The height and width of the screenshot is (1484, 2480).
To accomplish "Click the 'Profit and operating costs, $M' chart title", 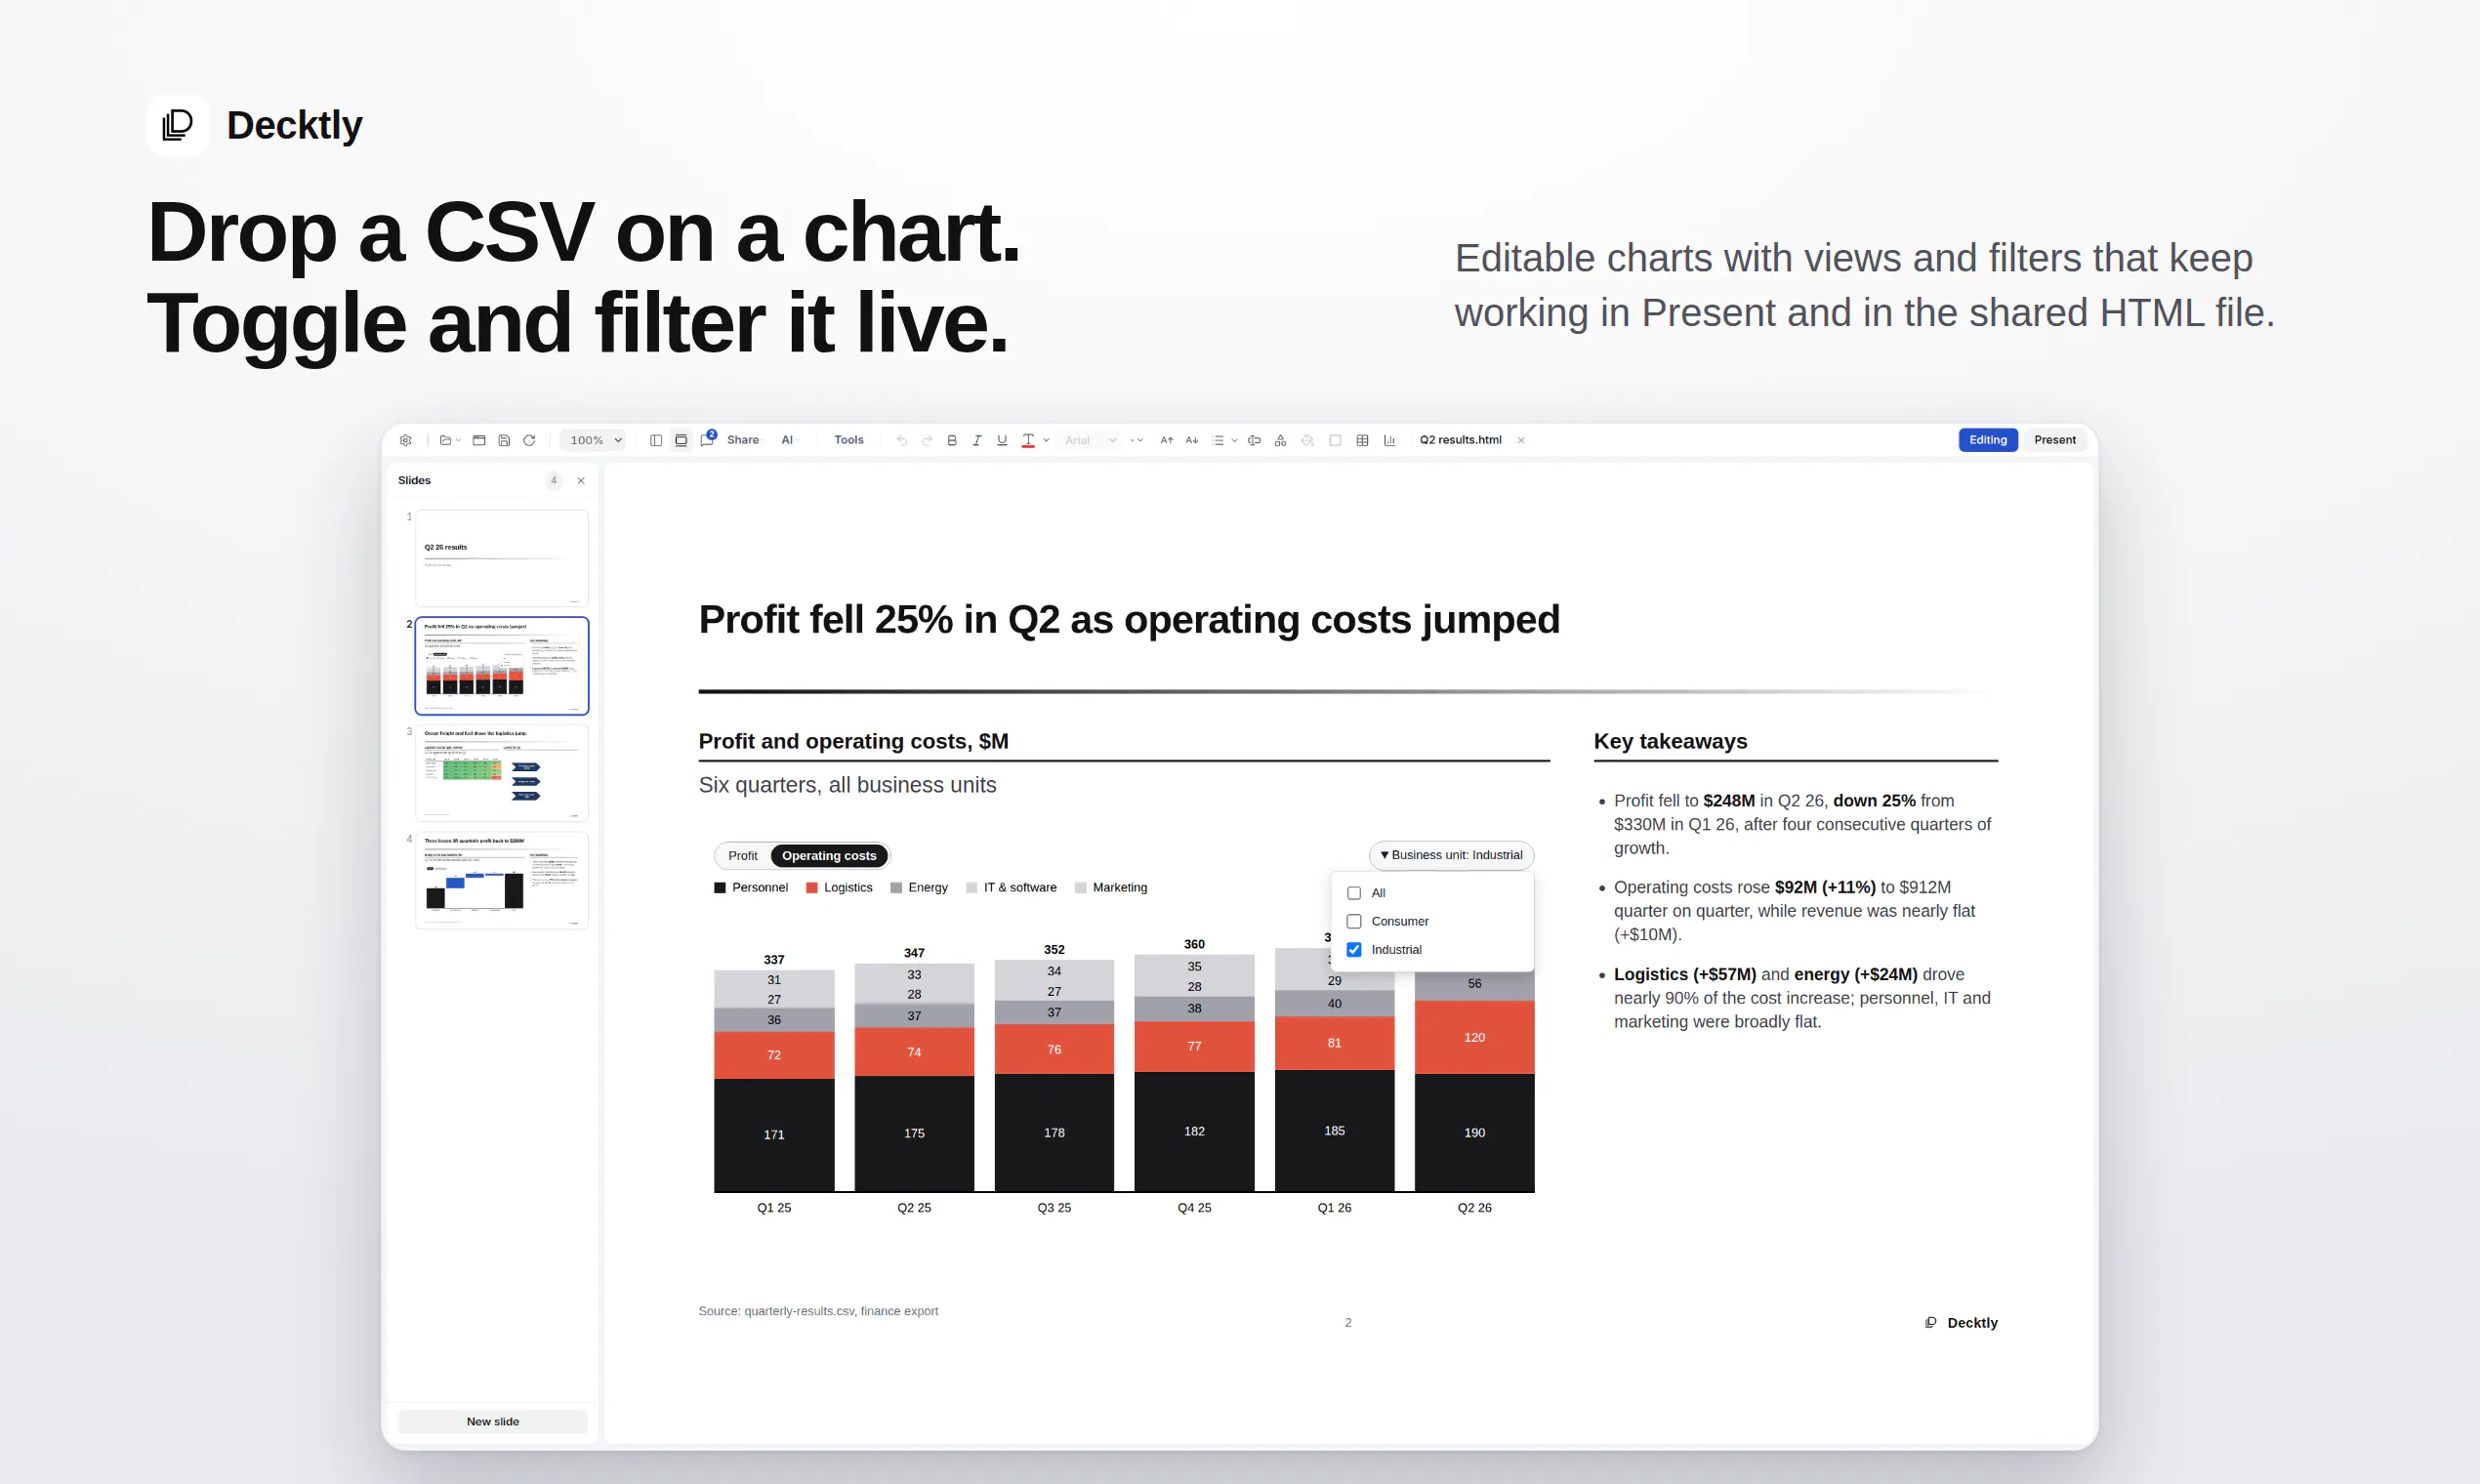I will click(853, 741).
